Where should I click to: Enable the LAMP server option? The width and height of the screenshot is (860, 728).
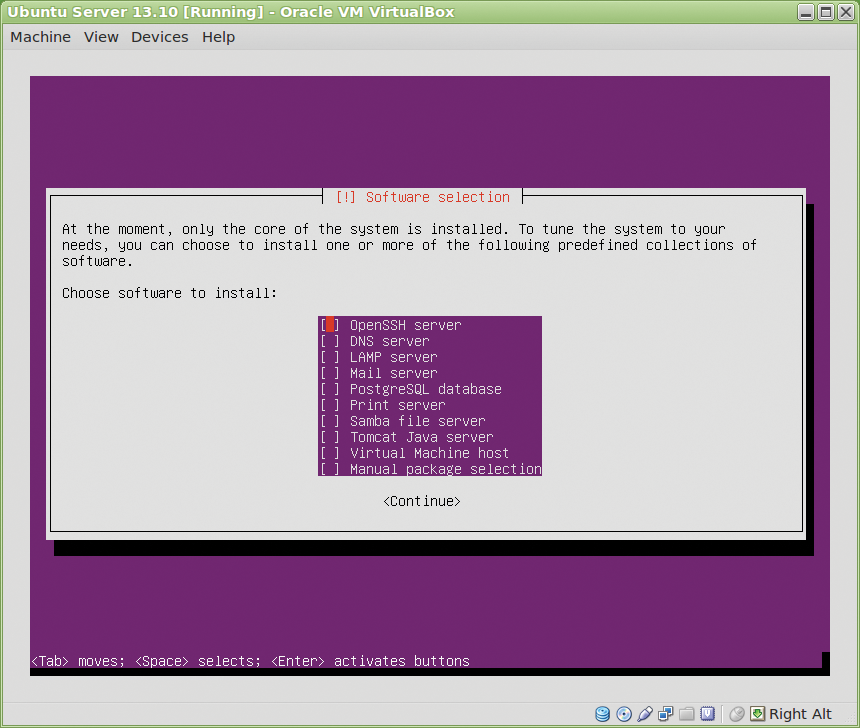(x=330, y=357)
